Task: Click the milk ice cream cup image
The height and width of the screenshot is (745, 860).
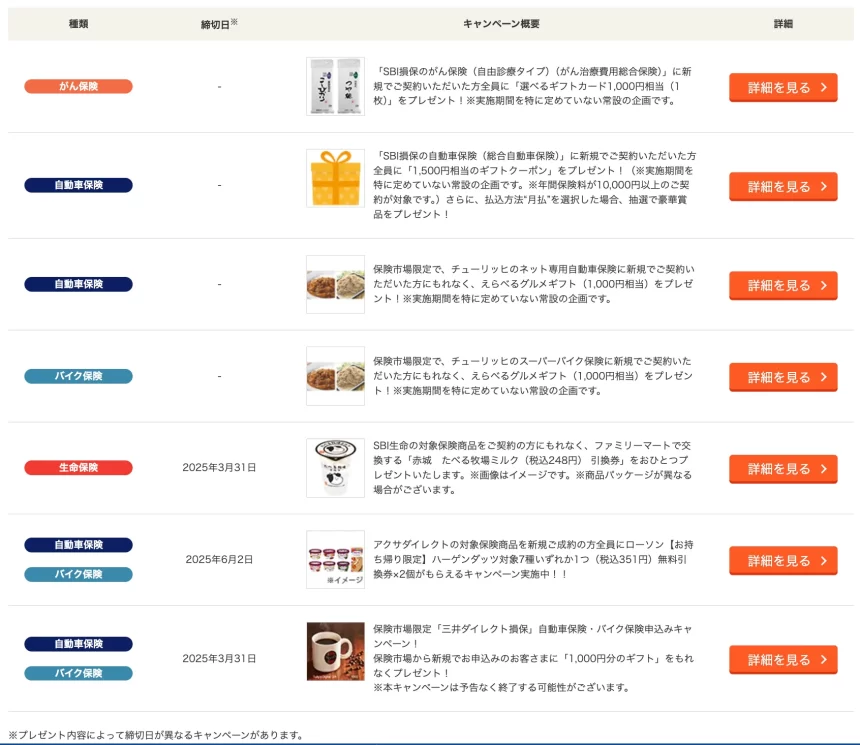Action: click(x=335, y=467)
